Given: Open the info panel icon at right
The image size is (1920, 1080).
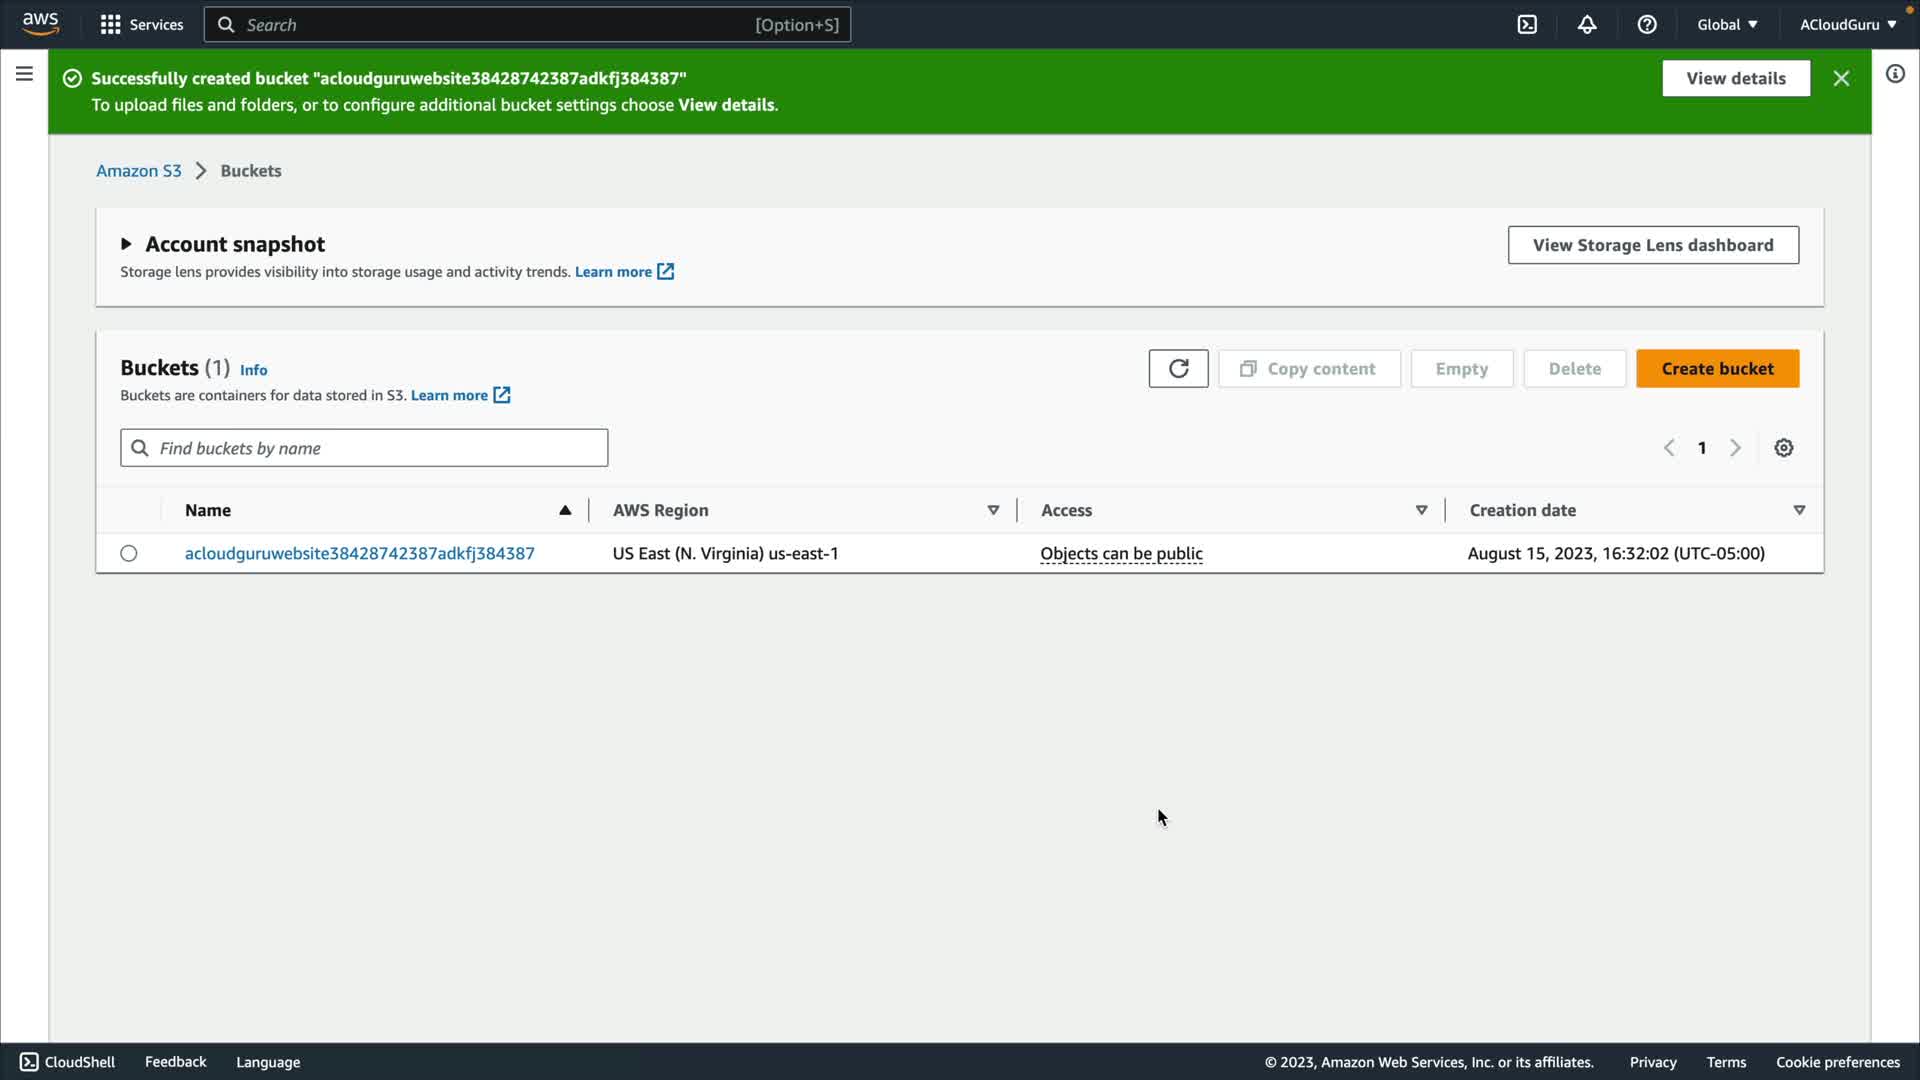Looking at the screenshot, I should (x=1895, y=74).
